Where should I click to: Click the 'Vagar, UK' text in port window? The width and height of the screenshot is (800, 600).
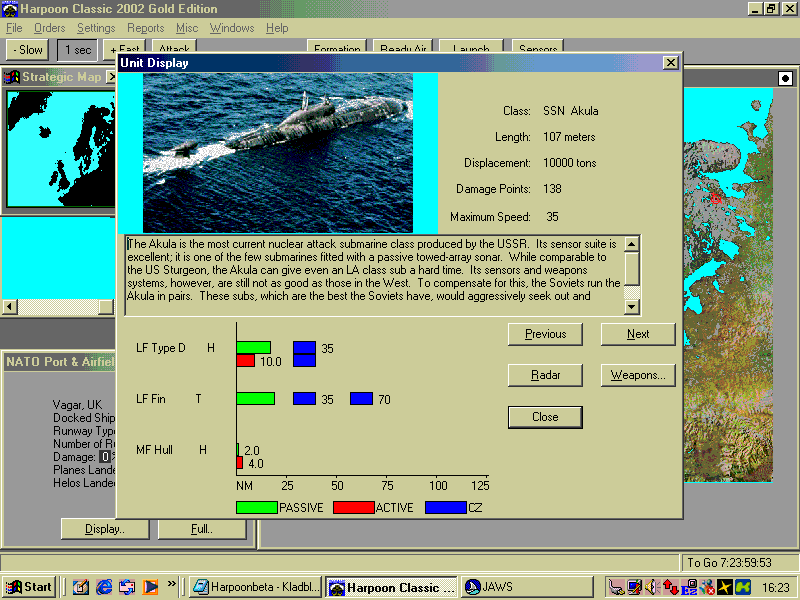pos(77,405)
